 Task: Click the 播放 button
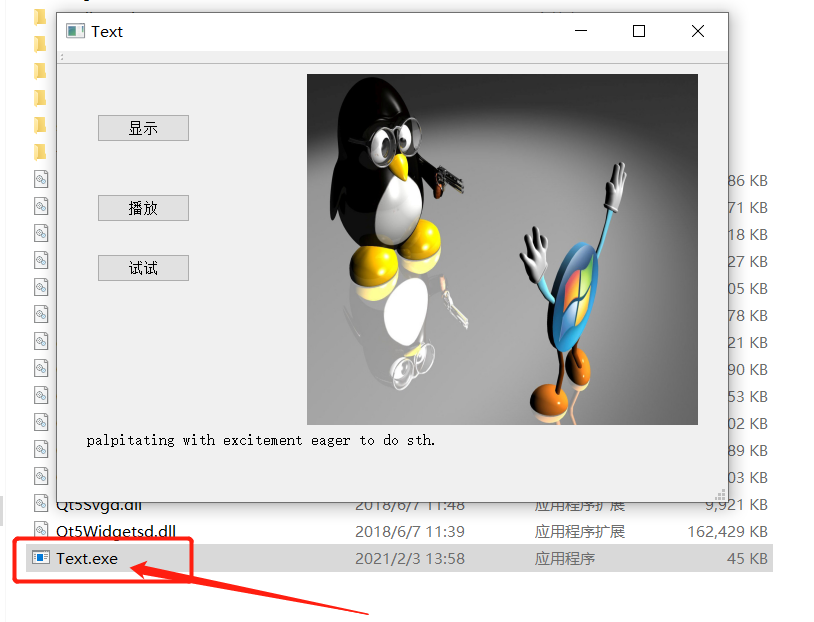point(143,208)
